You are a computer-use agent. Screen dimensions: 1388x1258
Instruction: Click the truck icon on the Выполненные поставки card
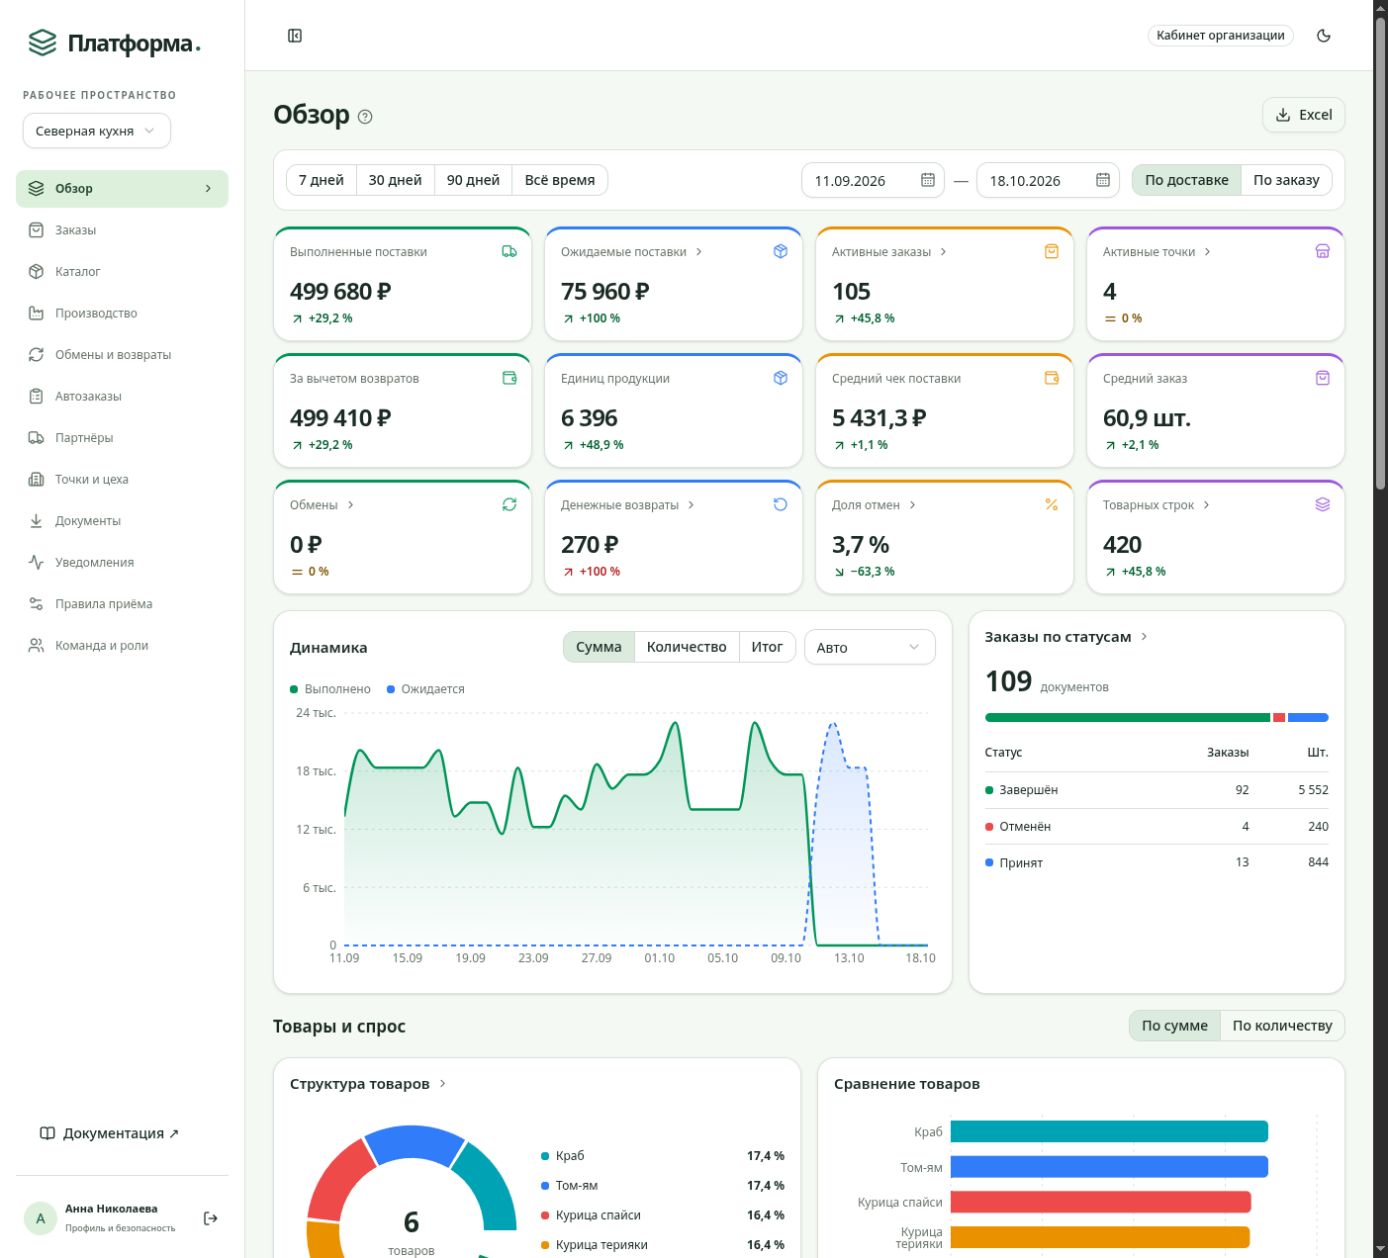(509, 252)
